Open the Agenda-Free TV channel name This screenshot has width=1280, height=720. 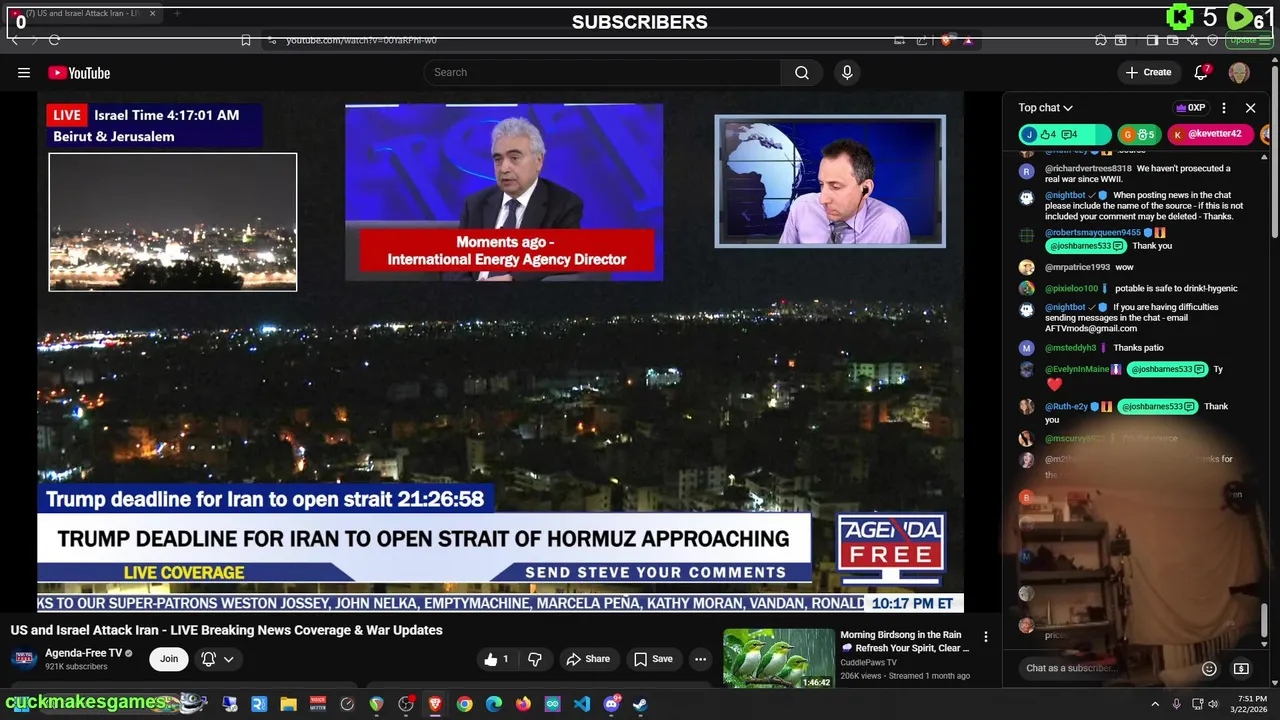pos(84,653)
